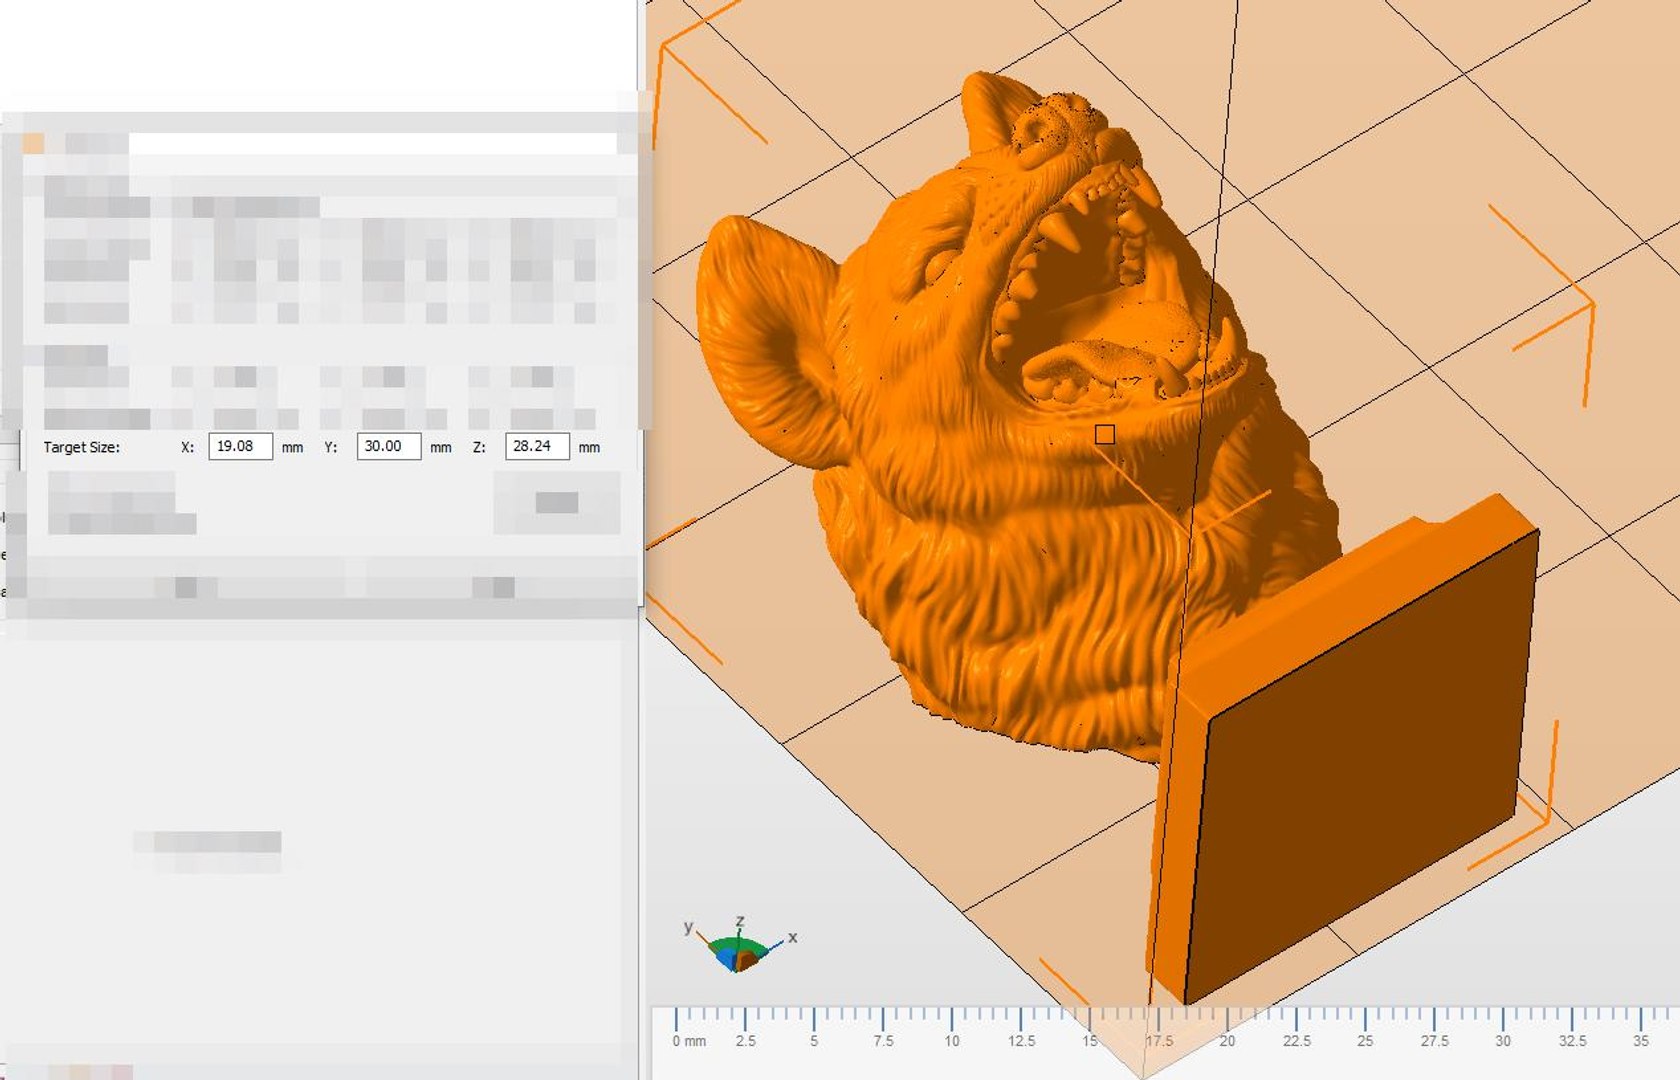Click the Target Size Z field
1680x1080 pixels.
(x=537, y=446)
